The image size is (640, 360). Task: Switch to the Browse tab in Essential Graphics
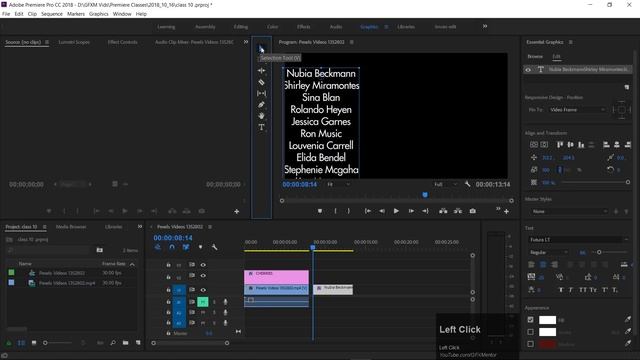tap(535, 56)
